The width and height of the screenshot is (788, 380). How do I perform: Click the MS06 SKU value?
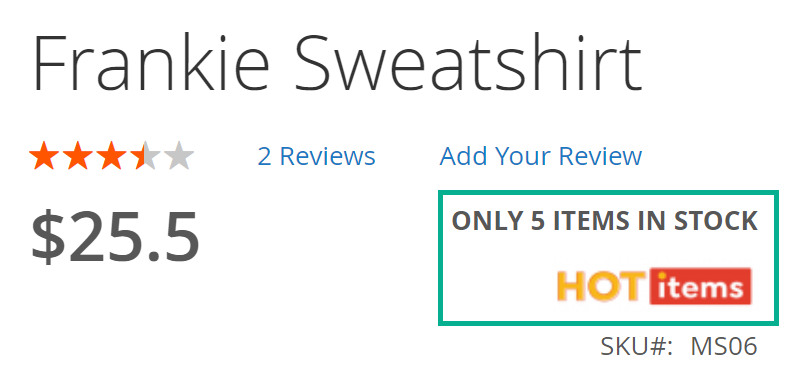[724, 346]
